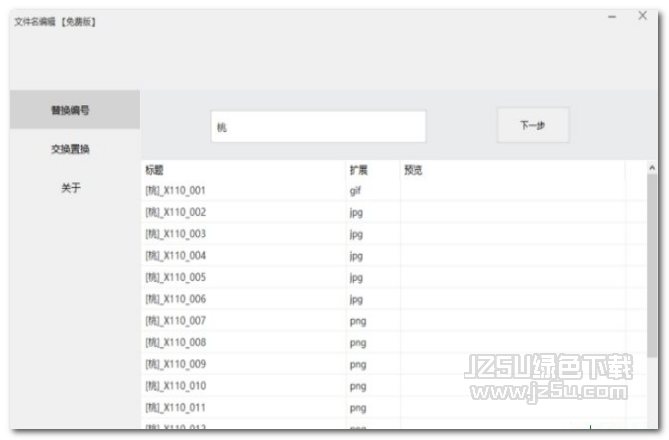
Task: Click the scroll-up arrow of the file list
Action: point(652,168)
